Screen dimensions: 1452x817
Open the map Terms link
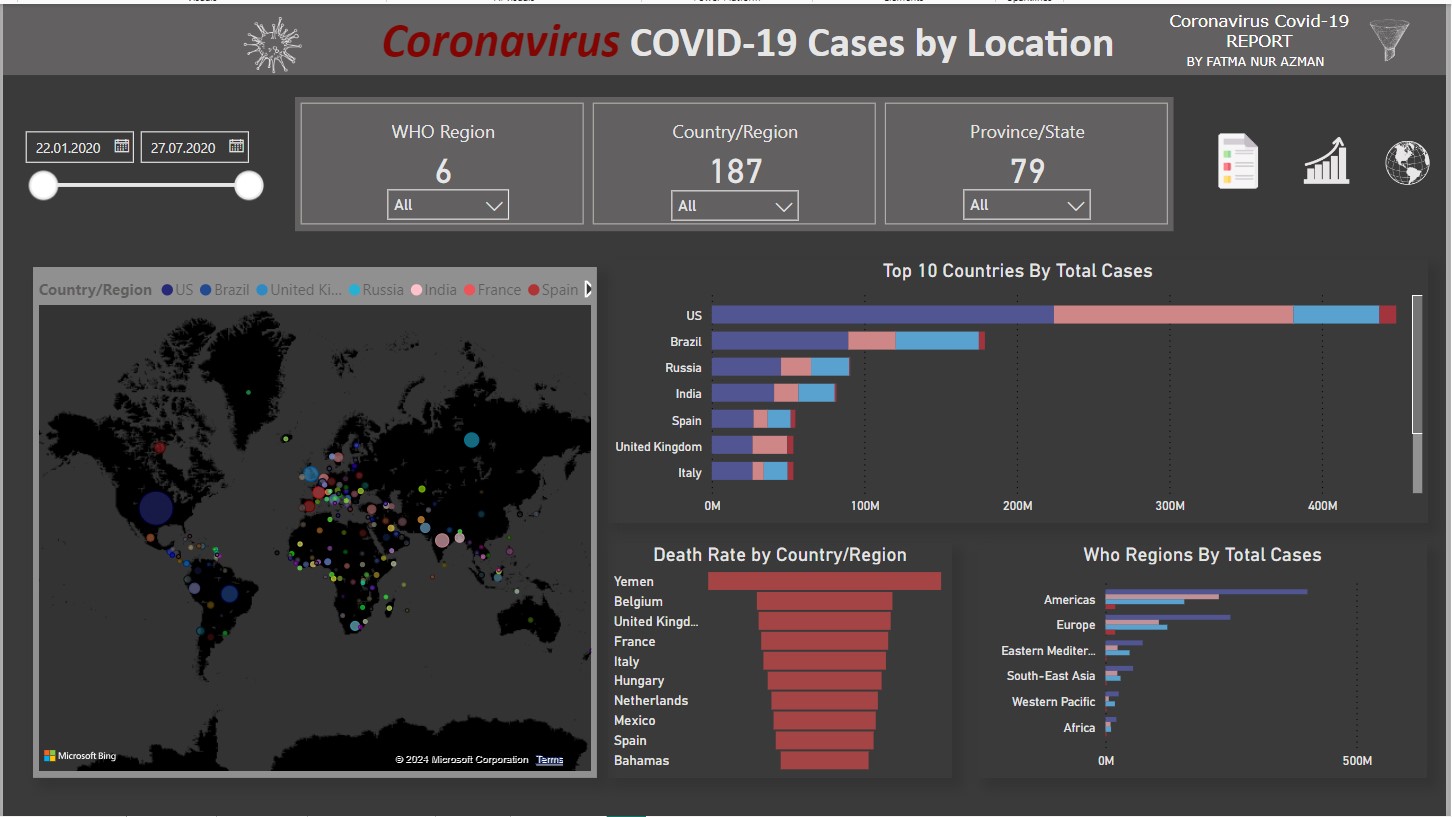click(x=550, y=760)
